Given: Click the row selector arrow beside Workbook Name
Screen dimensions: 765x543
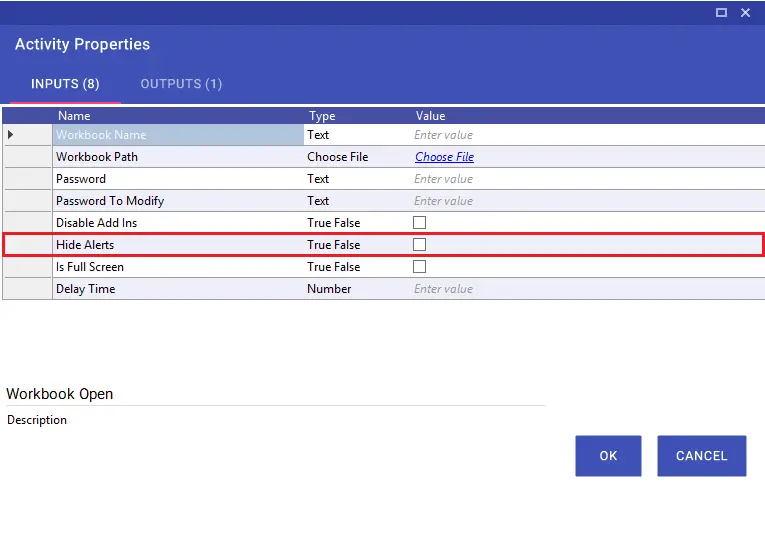Looking at the screenshot, I should (x=10, y=135).
